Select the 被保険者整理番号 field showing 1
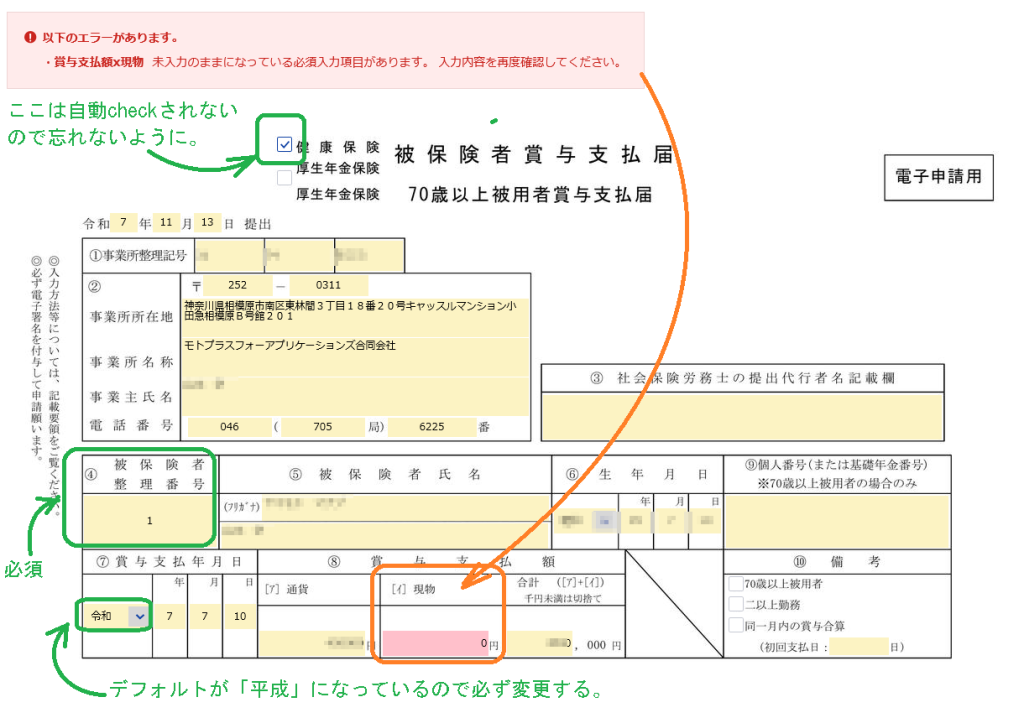This screenshot has width=1024, height=718. click(149, 521)
